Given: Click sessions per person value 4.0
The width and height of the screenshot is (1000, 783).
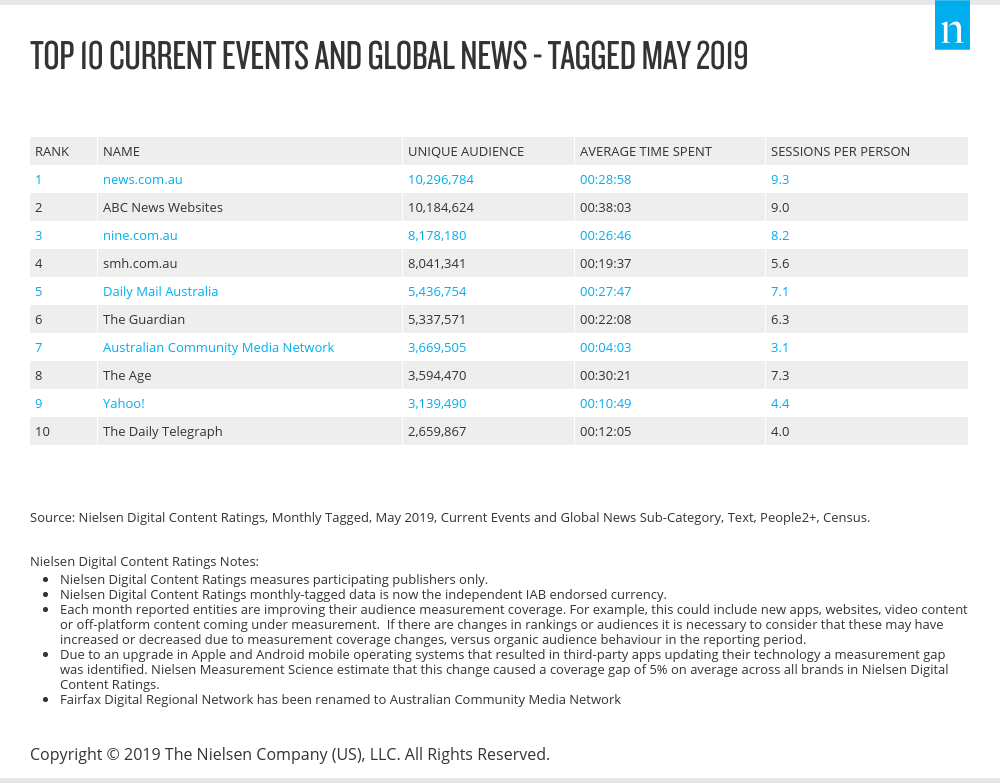Looking at the screenshot, I should [x=780, y=432].
